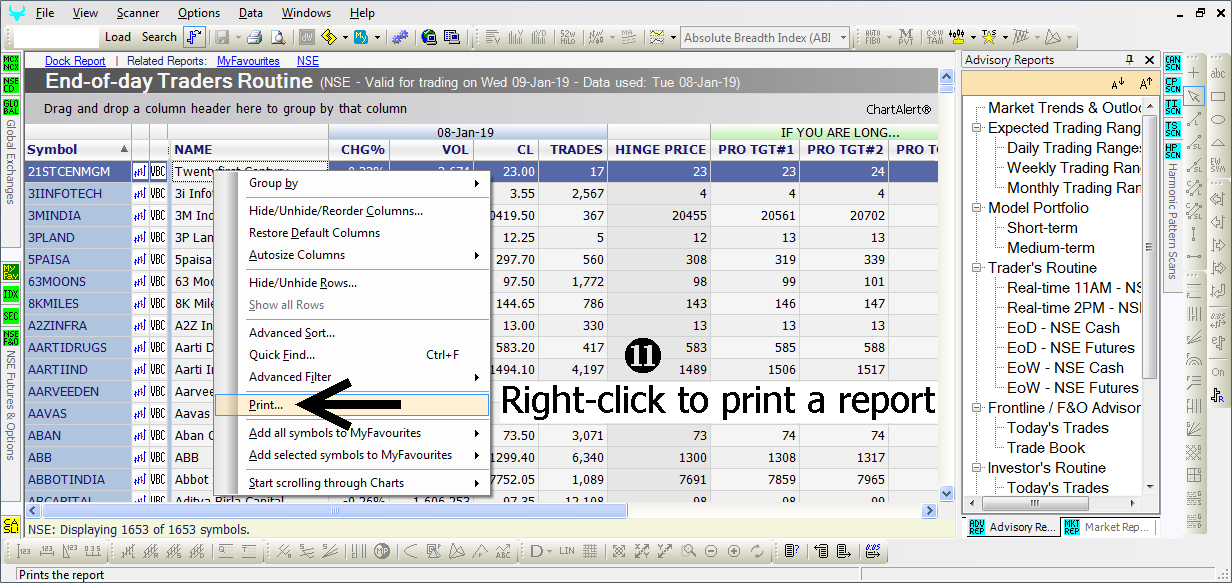This screenshot has height=583, width=1232.
Task: Click the Search button
Action: coord(159,37)
